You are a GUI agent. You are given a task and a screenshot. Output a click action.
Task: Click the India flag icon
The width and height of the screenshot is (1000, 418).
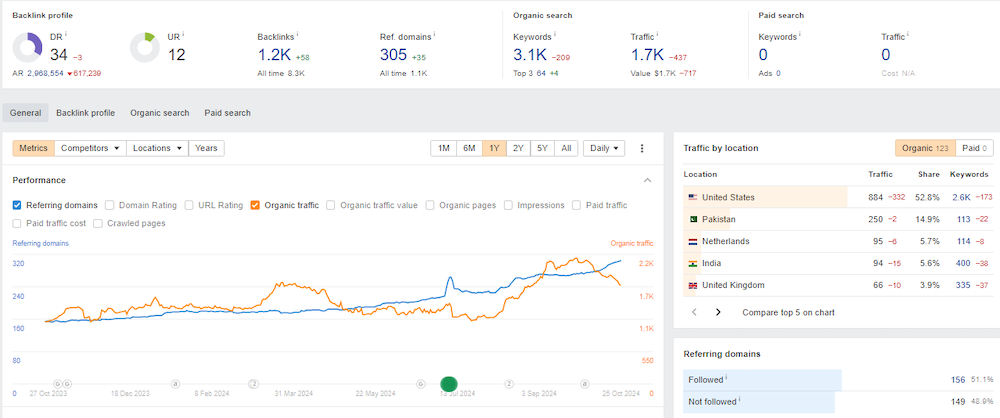point(693,264)
